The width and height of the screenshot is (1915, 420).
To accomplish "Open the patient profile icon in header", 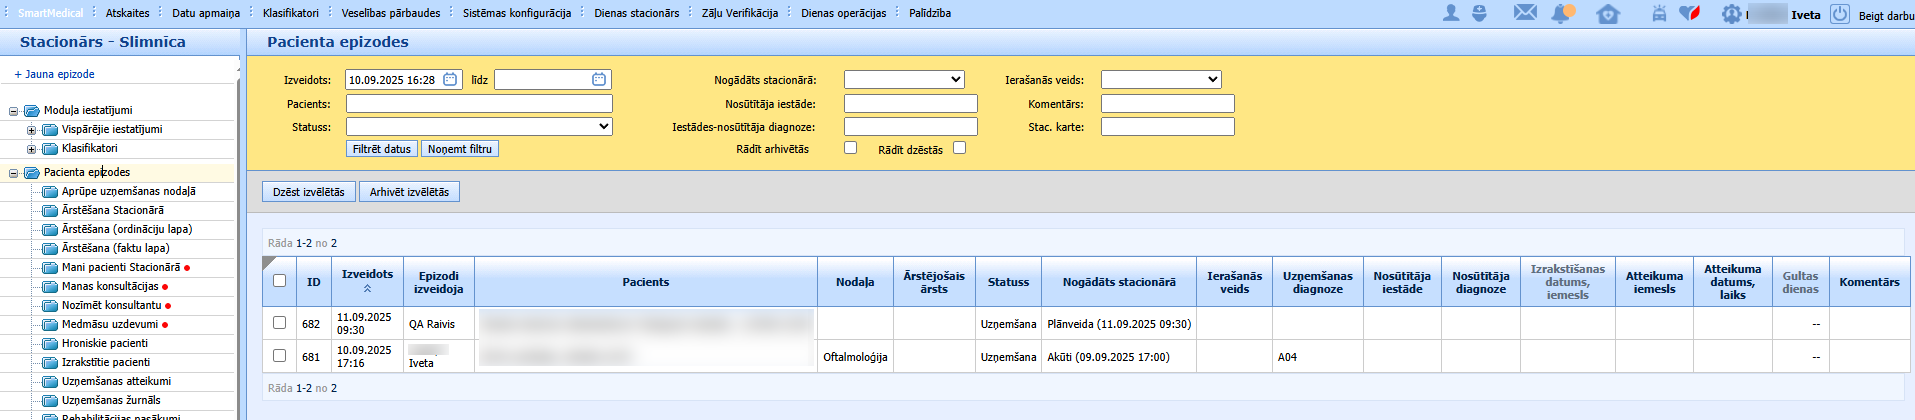I will (1451, 13).
